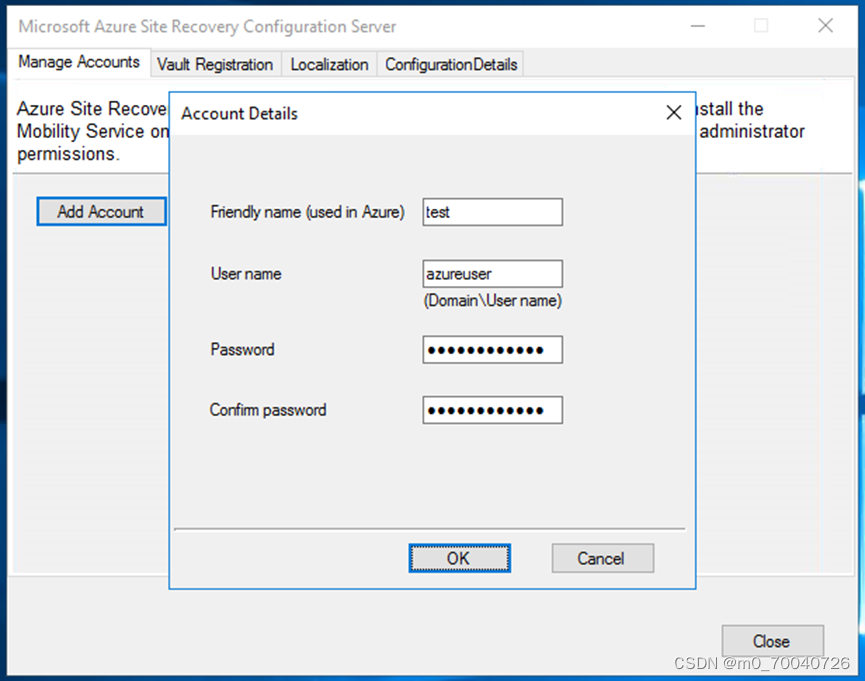
Task: Click the Microsoft Azure Site Recovery Configuration Server title
Action: pyautogui.click(x=207, y=26)
